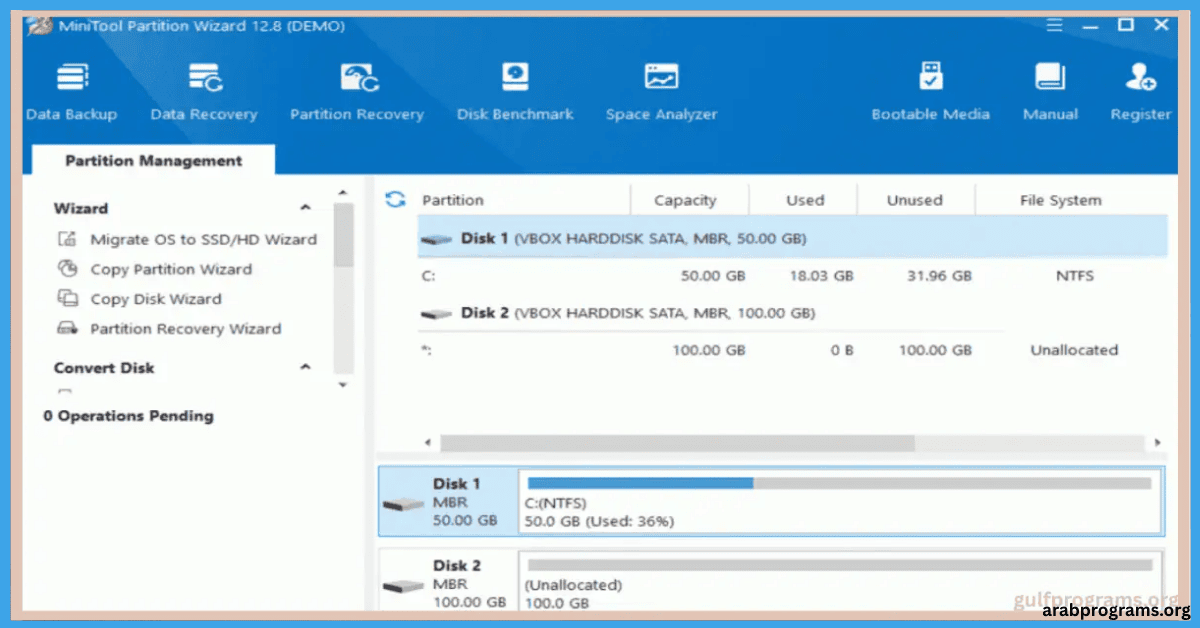Click the partition list horizontal scrollbar thumb
This screenshot has width=1200, height=628.
click(677, 443)
